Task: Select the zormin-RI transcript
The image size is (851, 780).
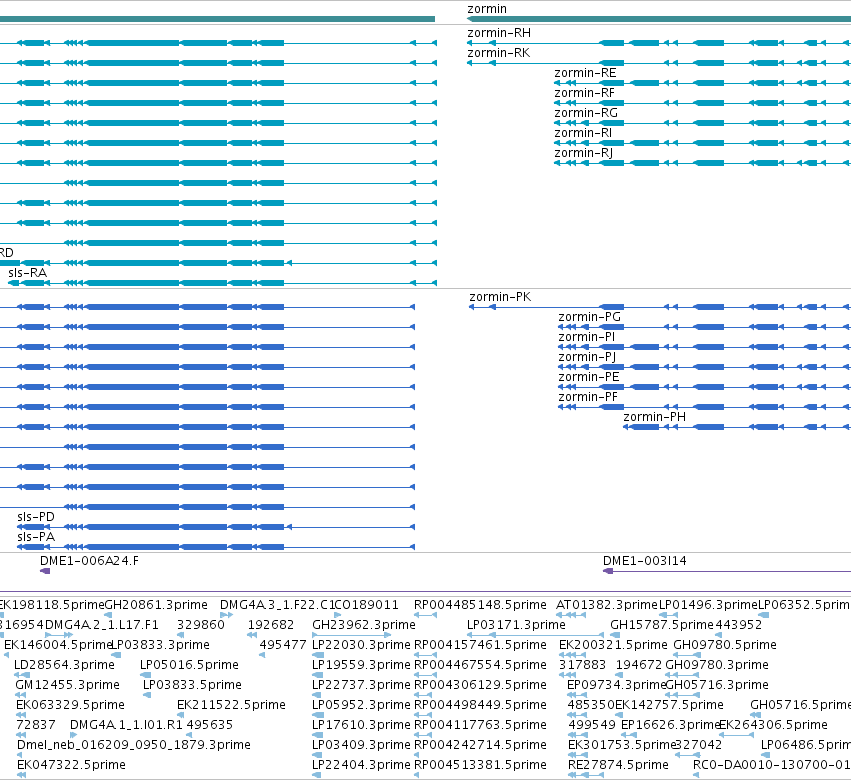Action: [x=702, y=143]
